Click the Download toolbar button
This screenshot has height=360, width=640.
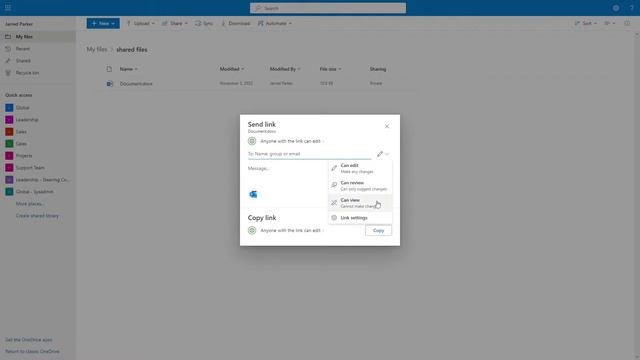236,23
